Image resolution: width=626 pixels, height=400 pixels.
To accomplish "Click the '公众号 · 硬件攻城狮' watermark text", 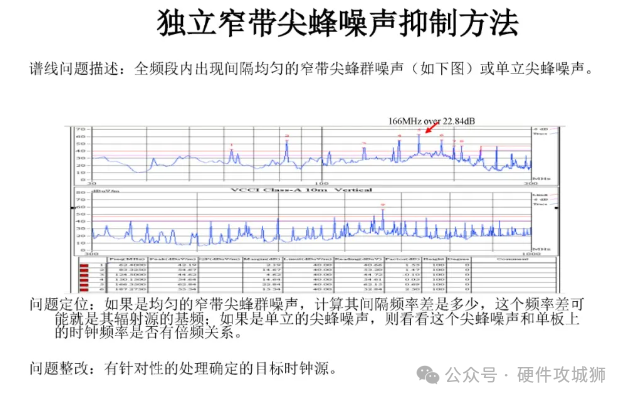I will point(525,375).
